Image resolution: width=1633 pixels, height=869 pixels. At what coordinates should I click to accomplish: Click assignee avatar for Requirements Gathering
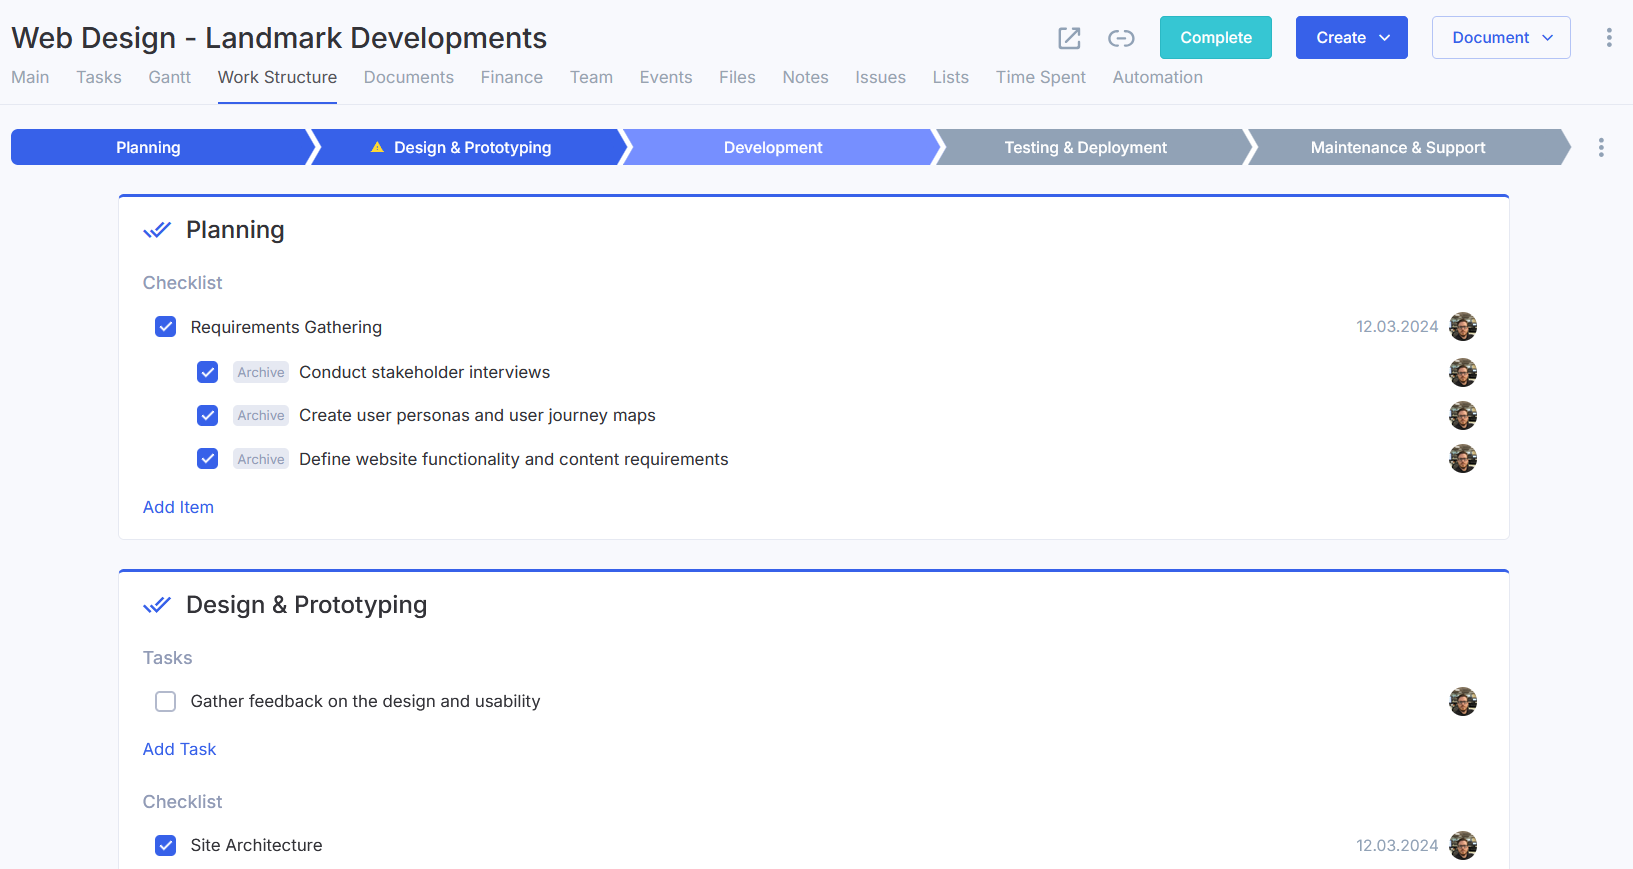coord(1462,327)
